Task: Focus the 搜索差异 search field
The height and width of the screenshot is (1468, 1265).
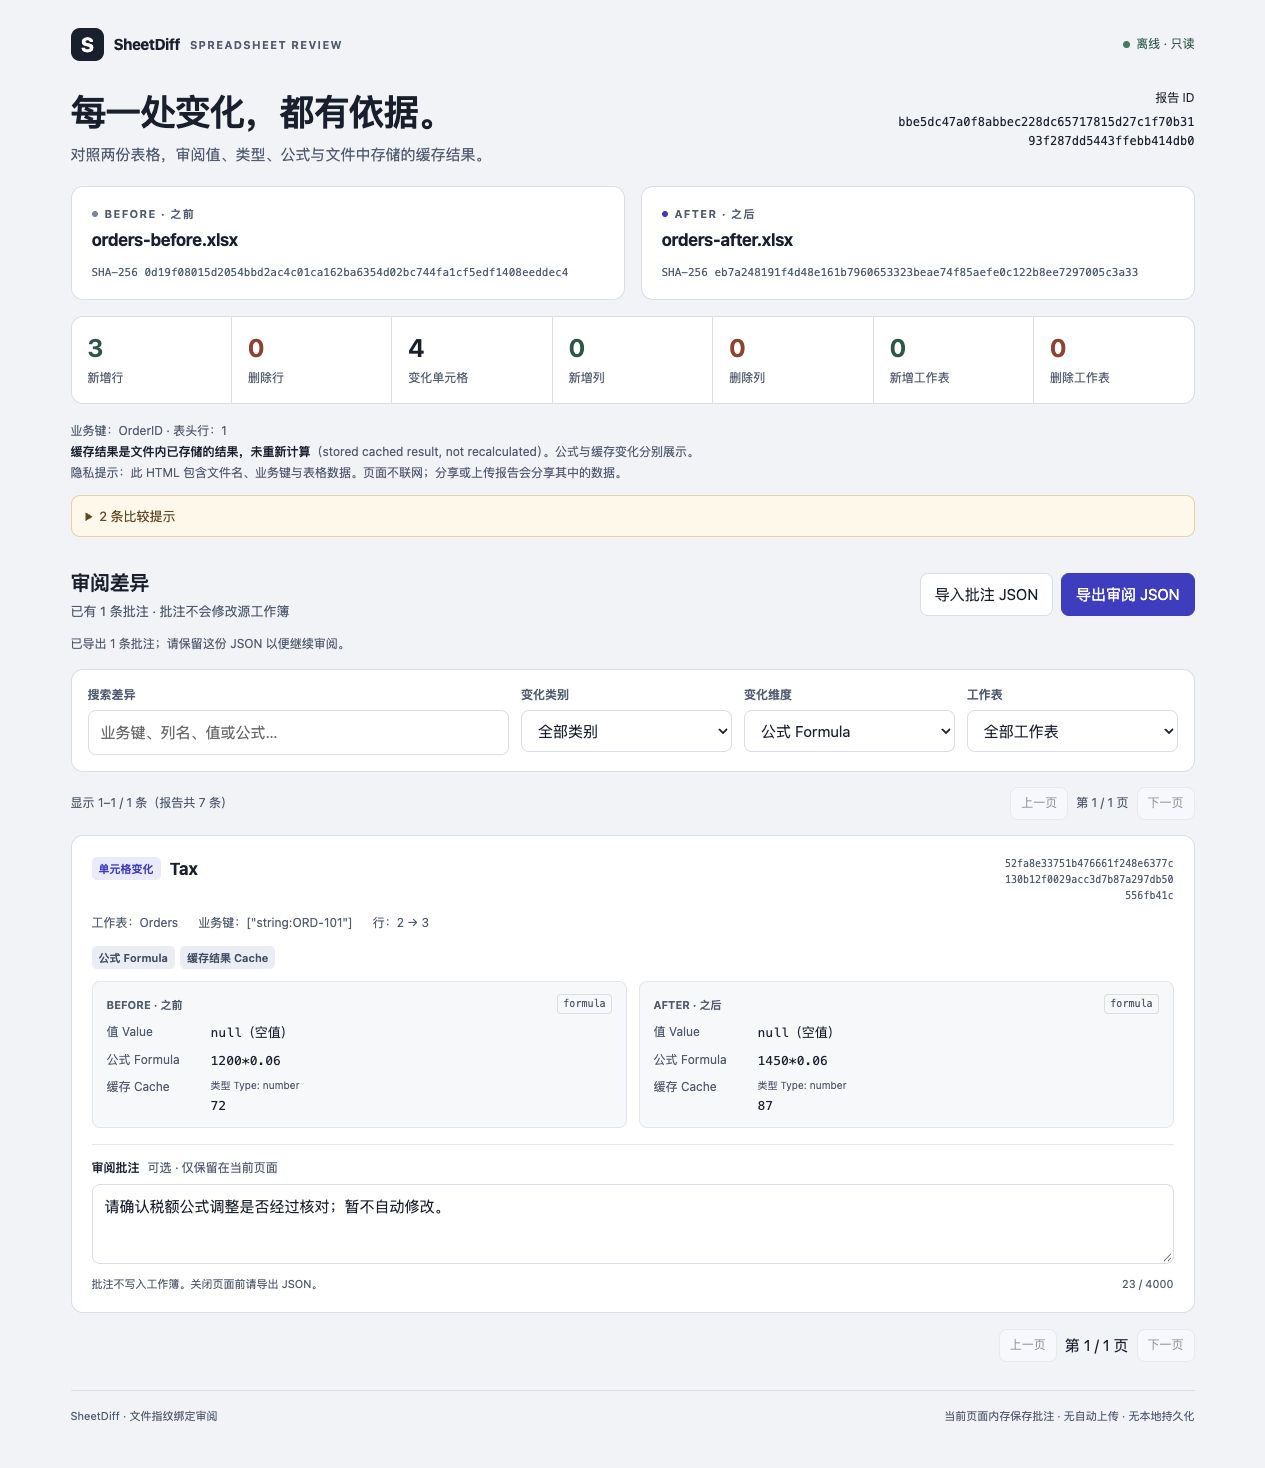Action: coord(298,732)
